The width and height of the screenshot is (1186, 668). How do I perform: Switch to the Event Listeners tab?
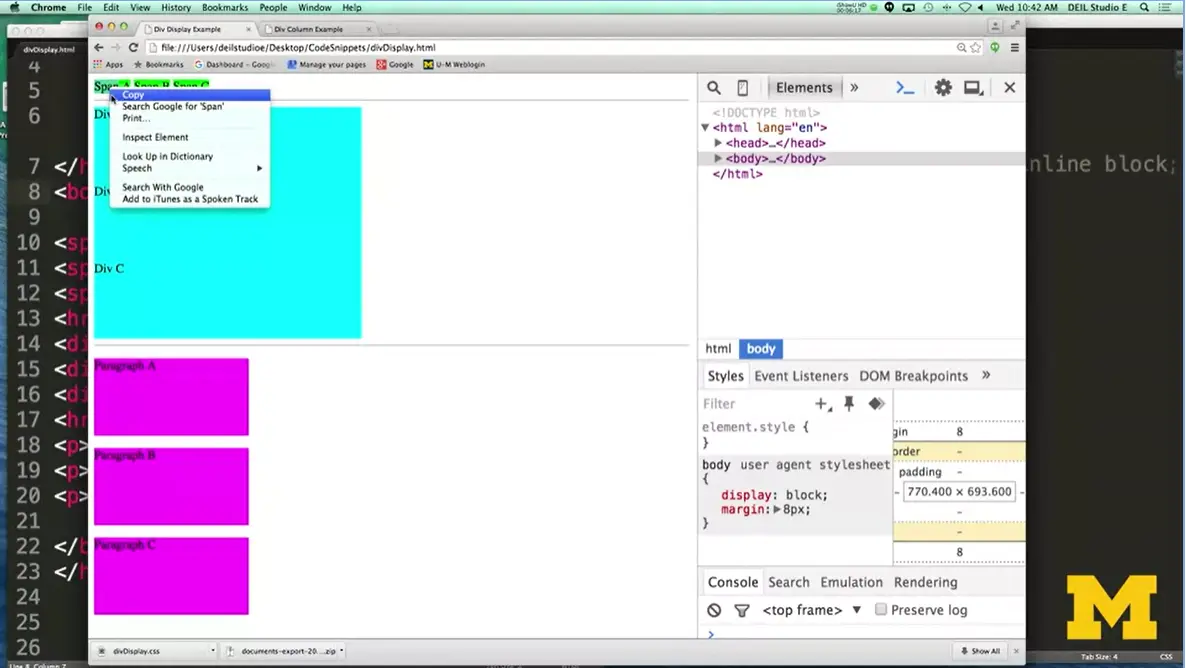pos(801,376)
